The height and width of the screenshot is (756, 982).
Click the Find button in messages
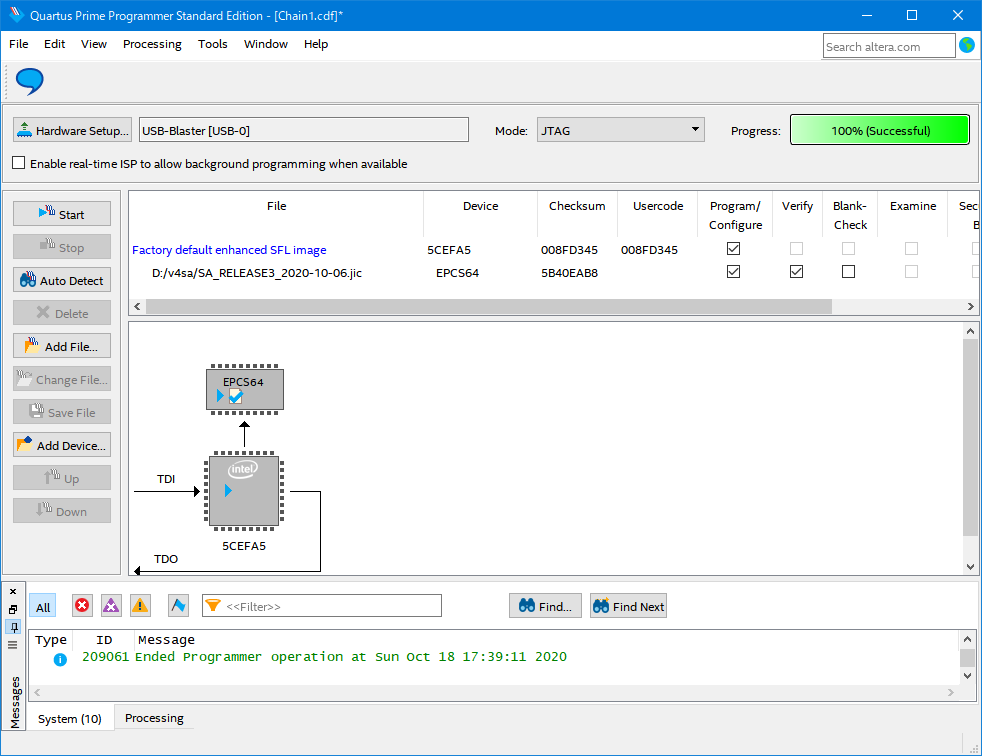pyautogui.click(x=545, y=606)
